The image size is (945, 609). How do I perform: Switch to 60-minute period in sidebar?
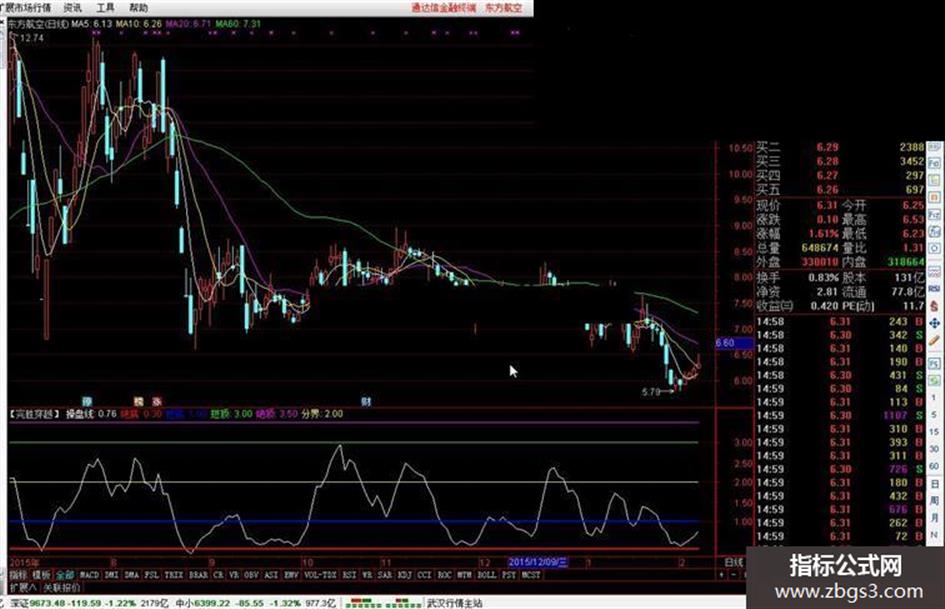pos(934,467)
